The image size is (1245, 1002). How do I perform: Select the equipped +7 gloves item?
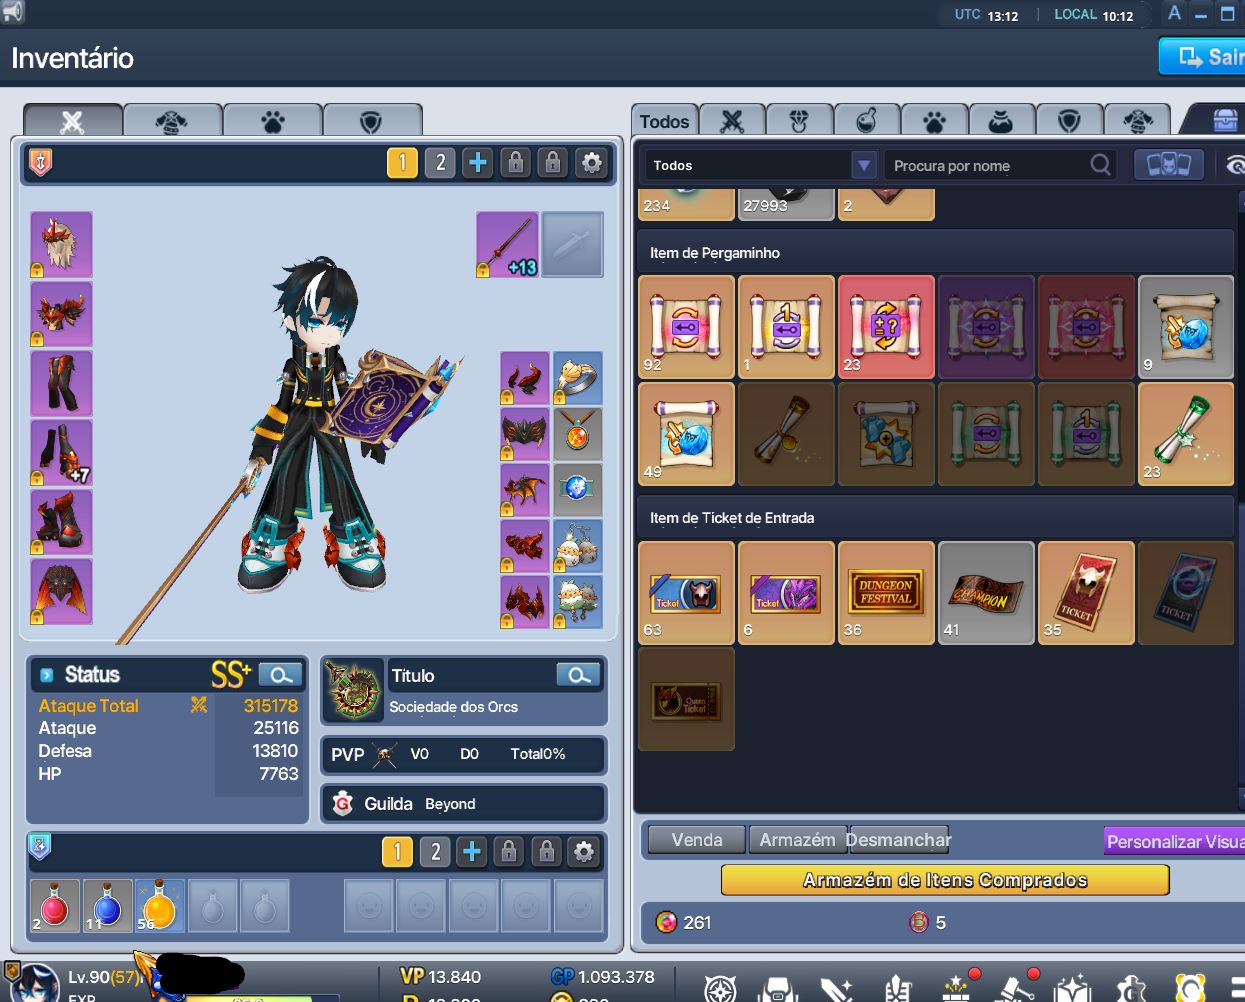point(61,452)
